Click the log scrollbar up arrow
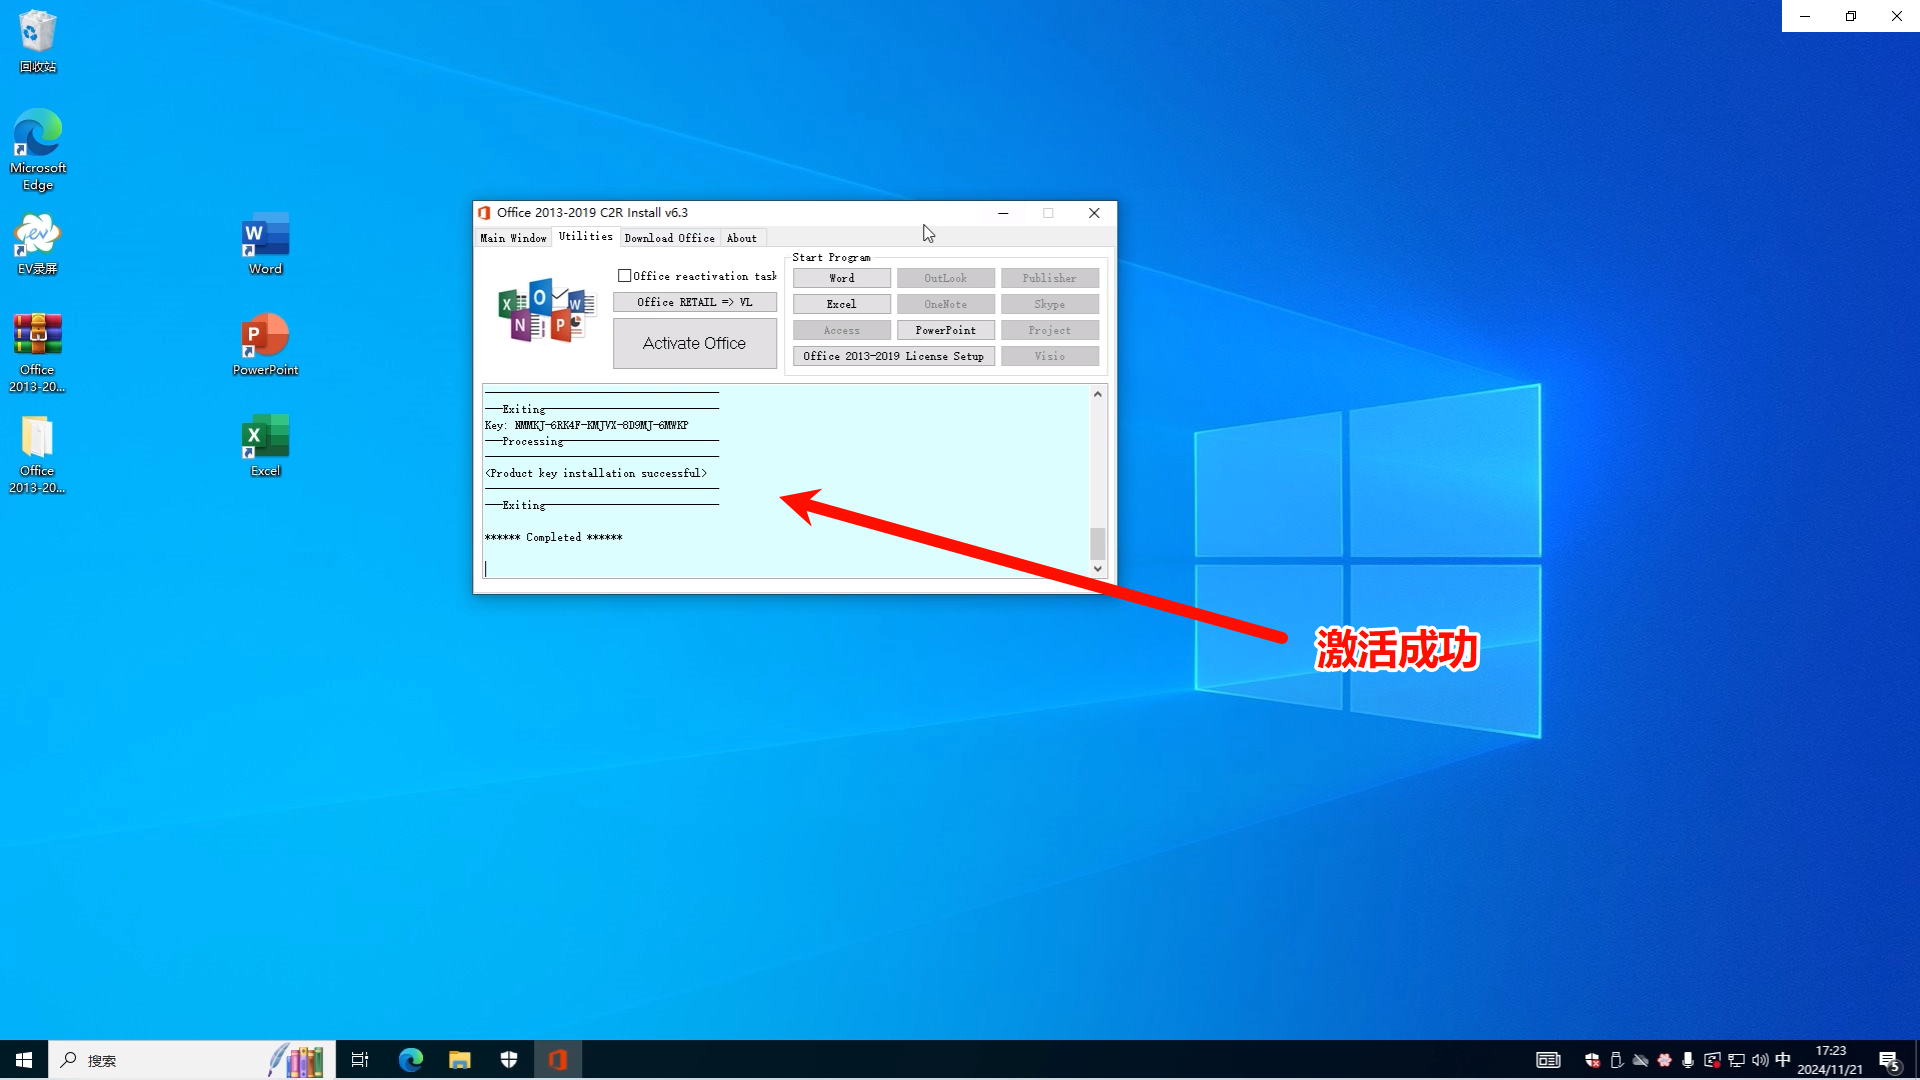 tap(1097, 394)
